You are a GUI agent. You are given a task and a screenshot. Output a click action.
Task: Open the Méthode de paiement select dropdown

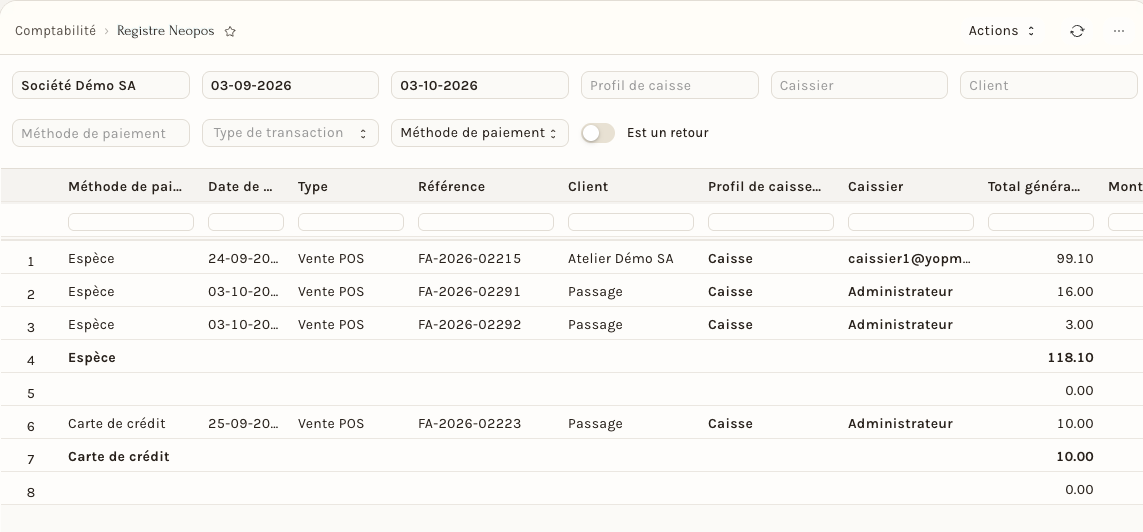click(480, 133)
